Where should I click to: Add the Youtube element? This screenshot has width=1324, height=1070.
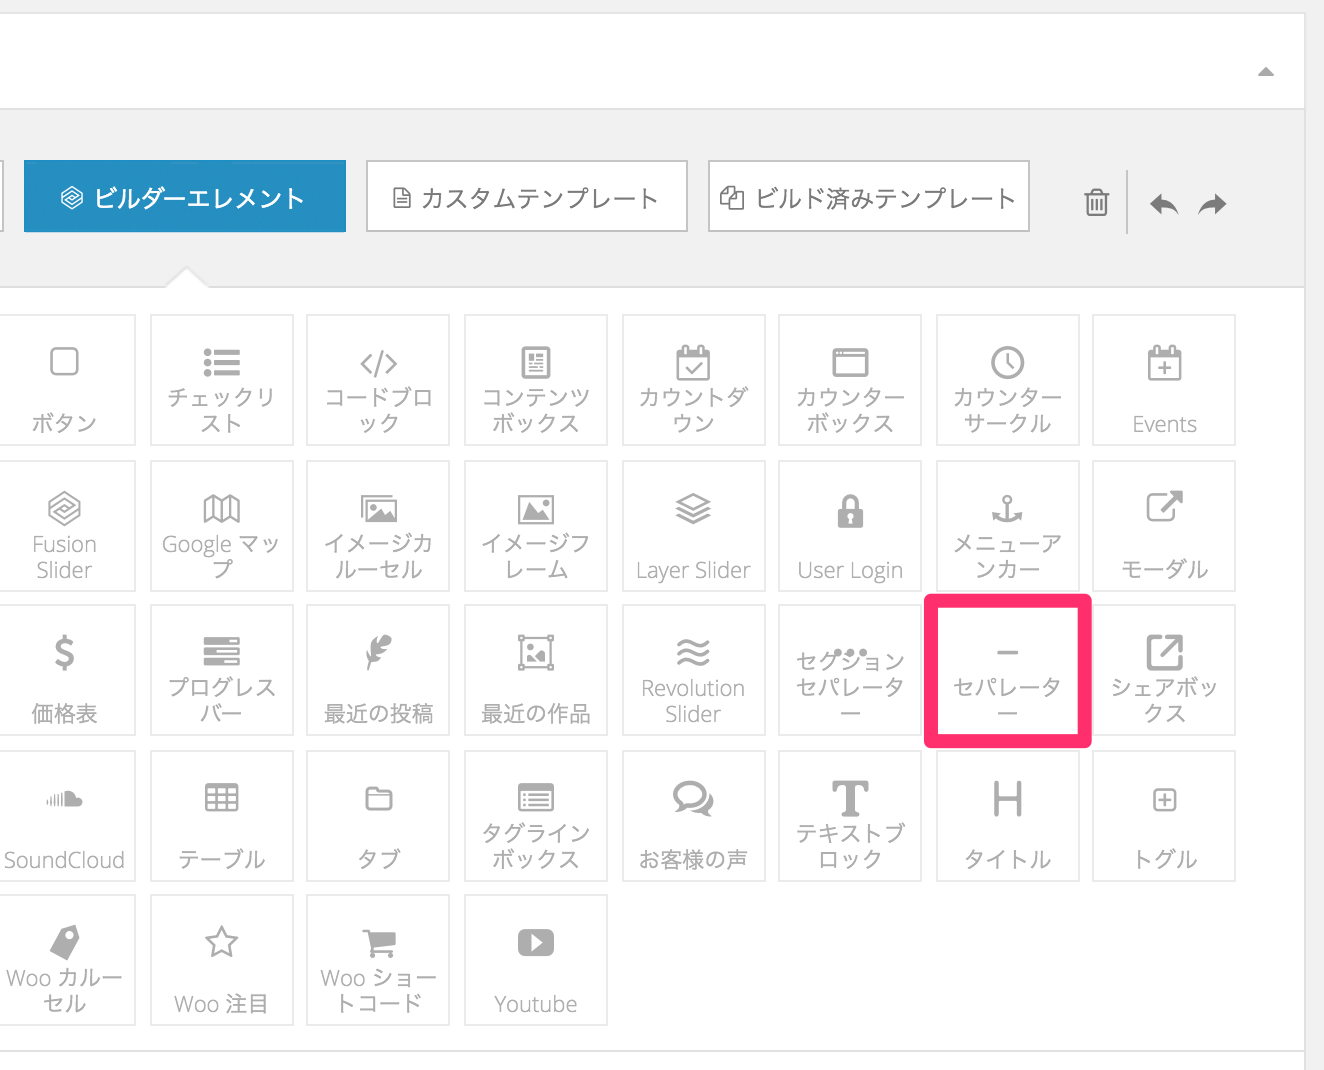coord(536,960)
